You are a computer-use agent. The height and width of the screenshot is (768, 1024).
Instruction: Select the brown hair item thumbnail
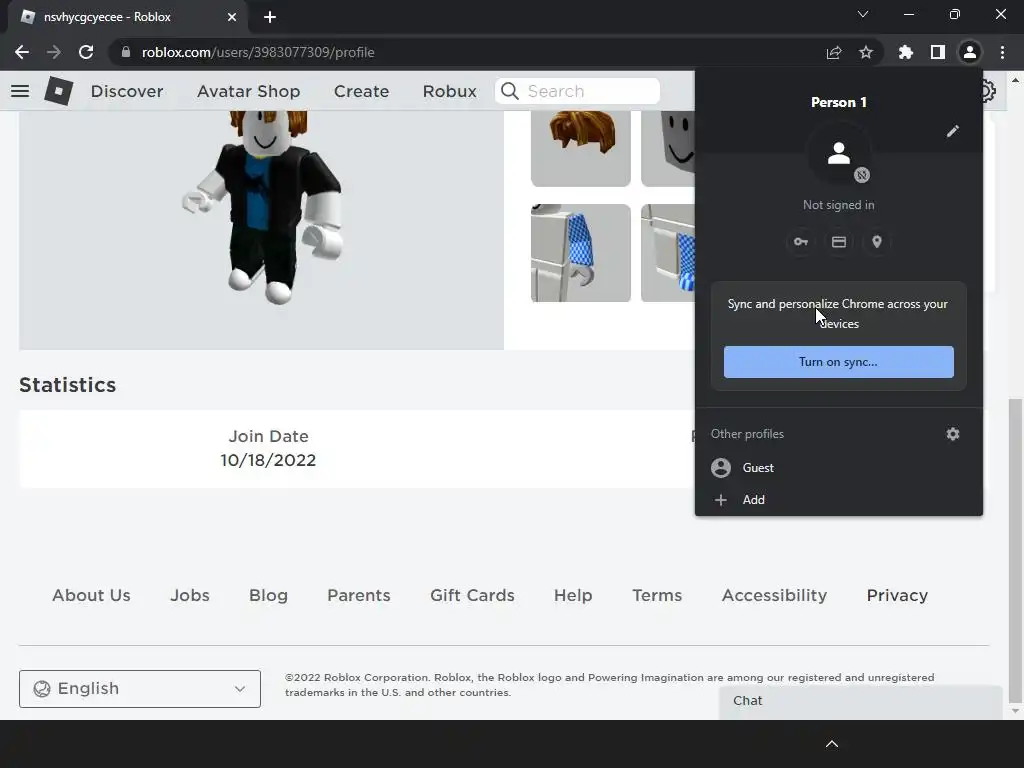click(581, 148)
